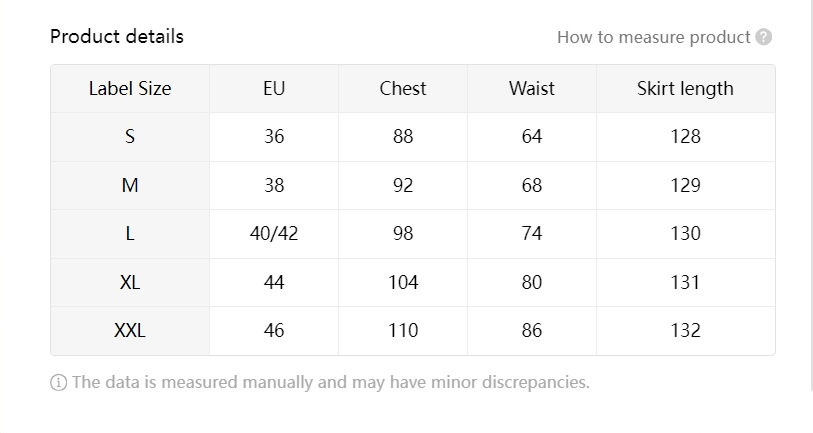Click the Product details heading
The height and width of the screenshot is (433, 813).
click(x=117, y=37)
